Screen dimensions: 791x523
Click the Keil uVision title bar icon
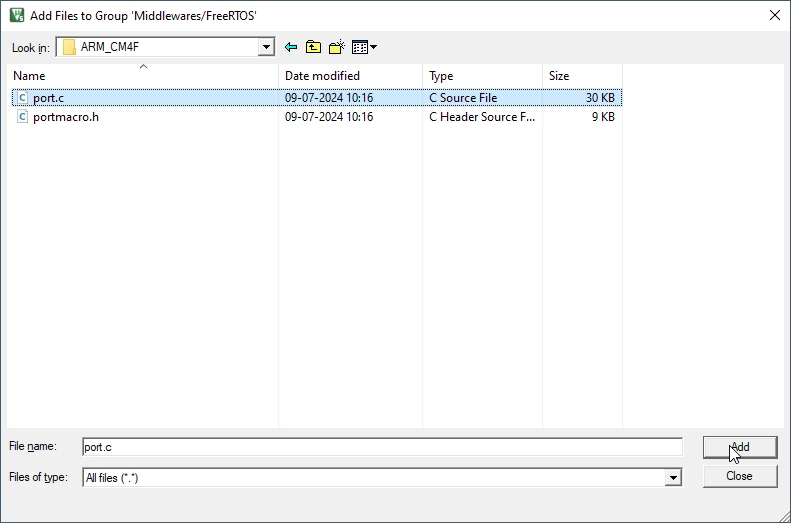click(x=16, y=15)
